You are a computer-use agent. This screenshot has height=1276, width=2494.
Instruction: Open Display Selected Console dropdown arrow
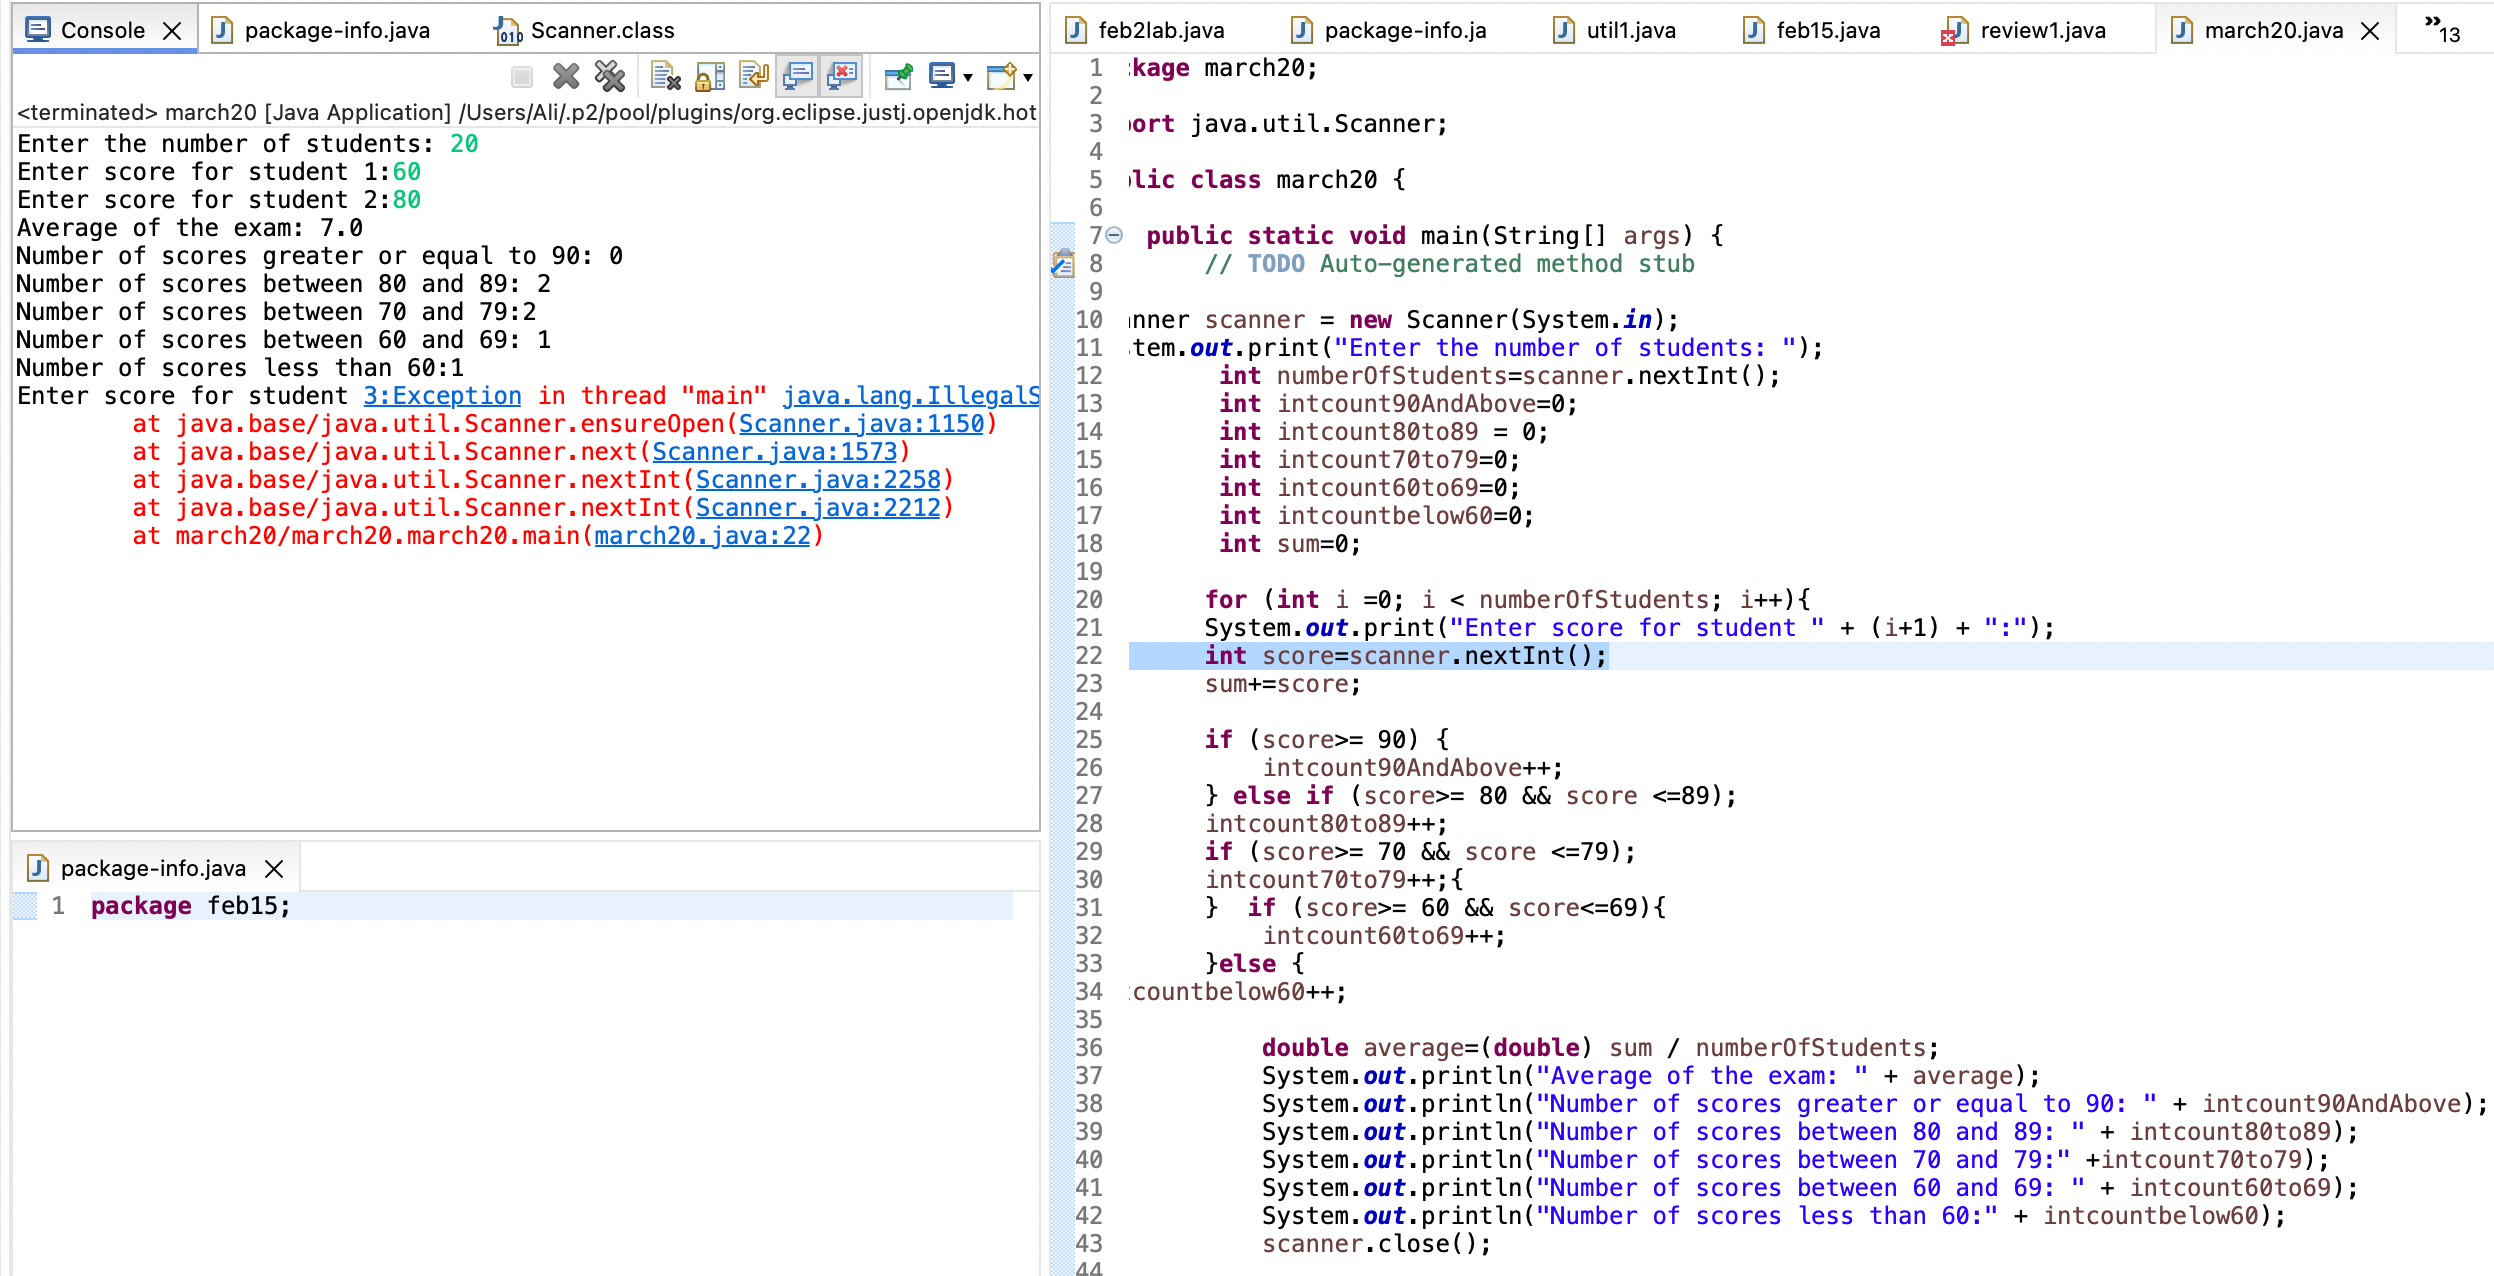[x=968, y=77]
